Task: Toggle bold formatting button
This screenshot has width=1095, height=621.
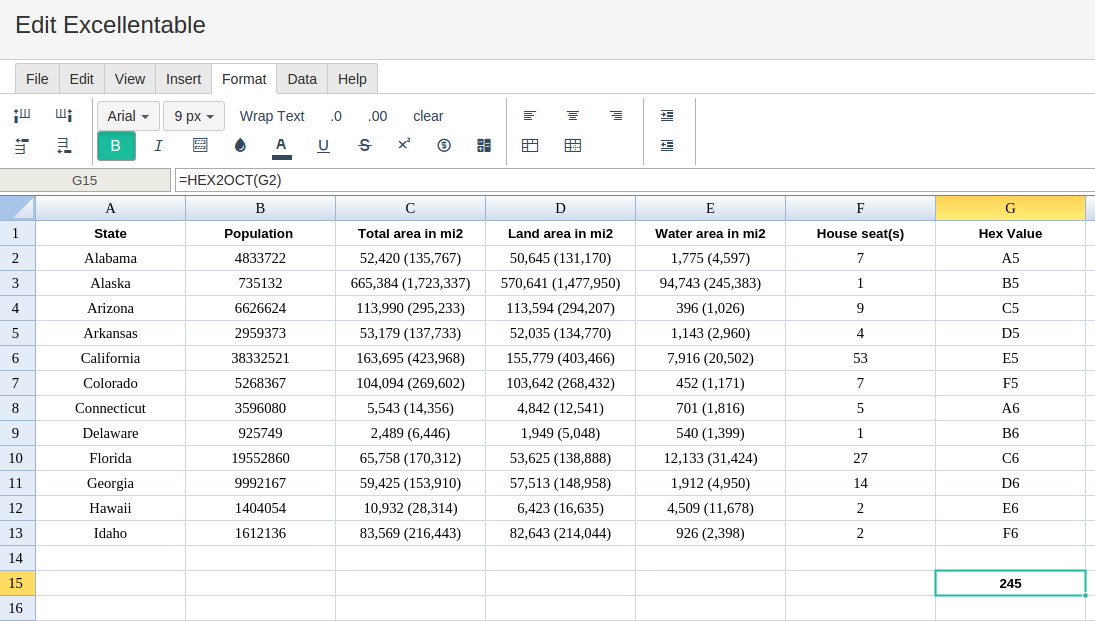Action: pos(116,146)
